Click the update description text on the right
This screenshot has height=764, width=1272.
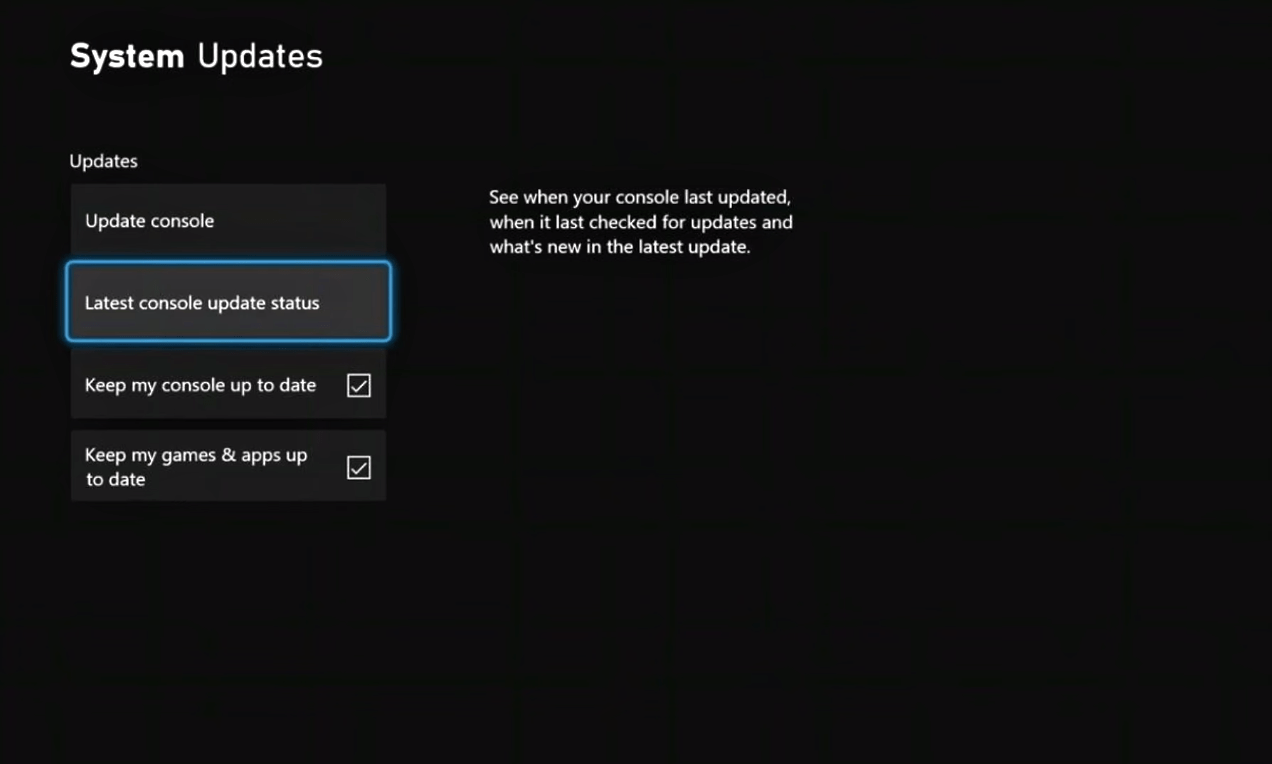point(641,222)
